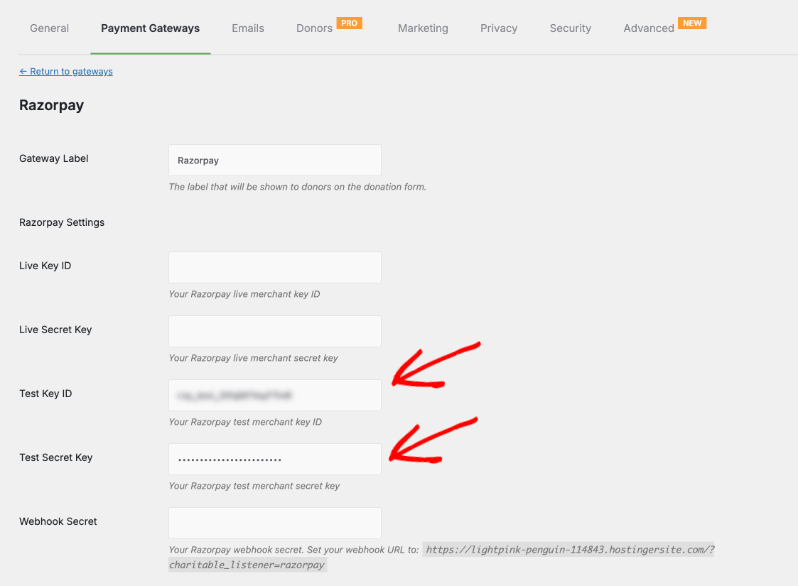Click the Razorpay page heading
This screenshot has width=798, height=586.
[51, 105]
